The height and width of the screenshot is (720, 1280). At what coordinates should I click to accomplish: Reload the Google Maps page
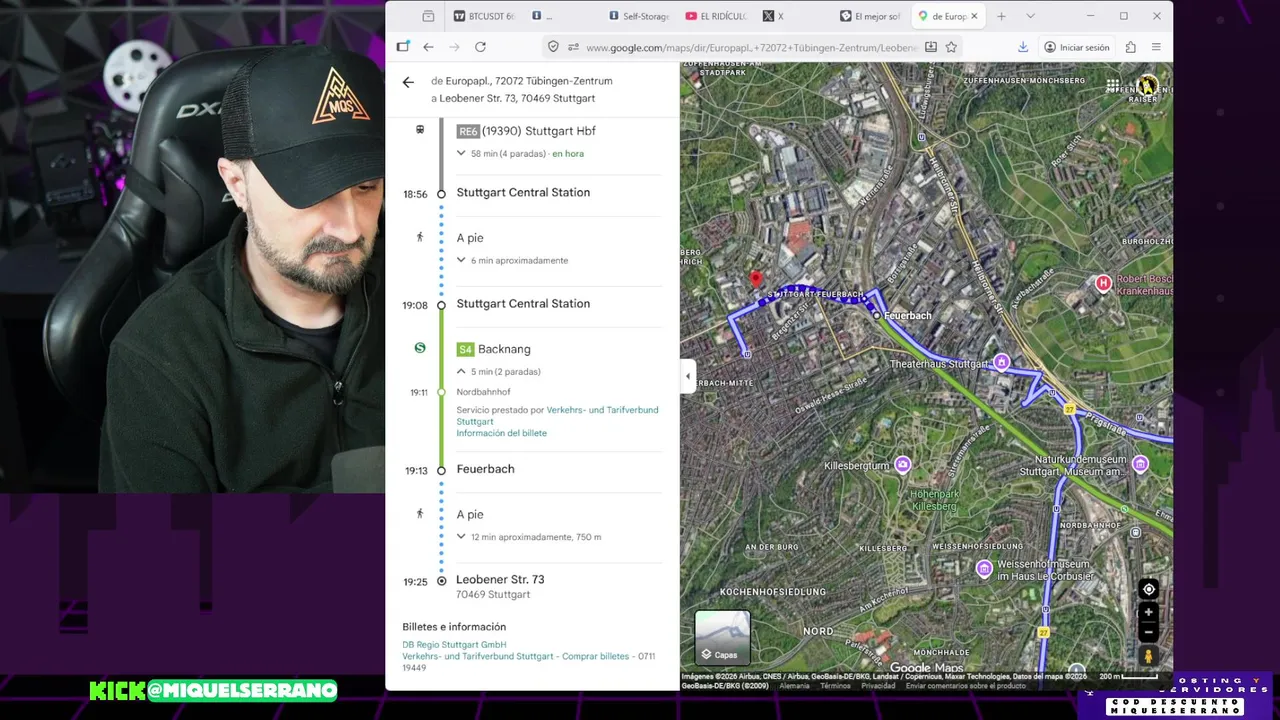480,47
